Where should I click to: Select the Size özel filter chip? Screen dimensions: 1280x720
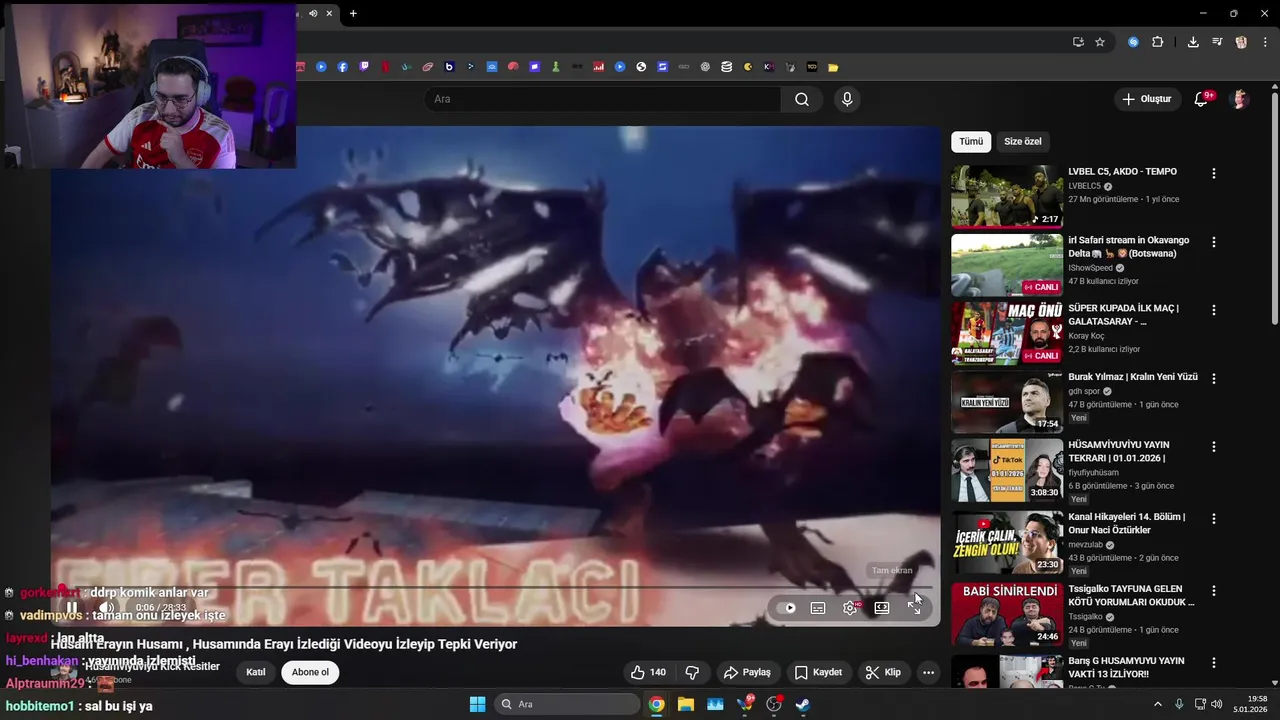1023,142
